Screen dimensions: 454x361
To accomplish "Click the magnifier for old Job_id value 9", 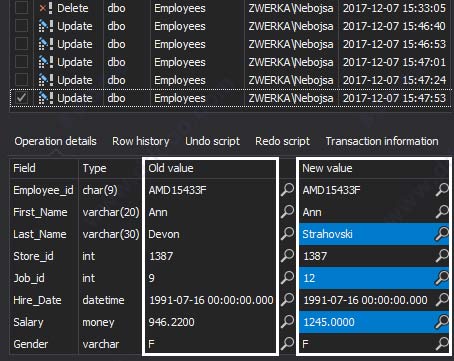I will (287, 278).
